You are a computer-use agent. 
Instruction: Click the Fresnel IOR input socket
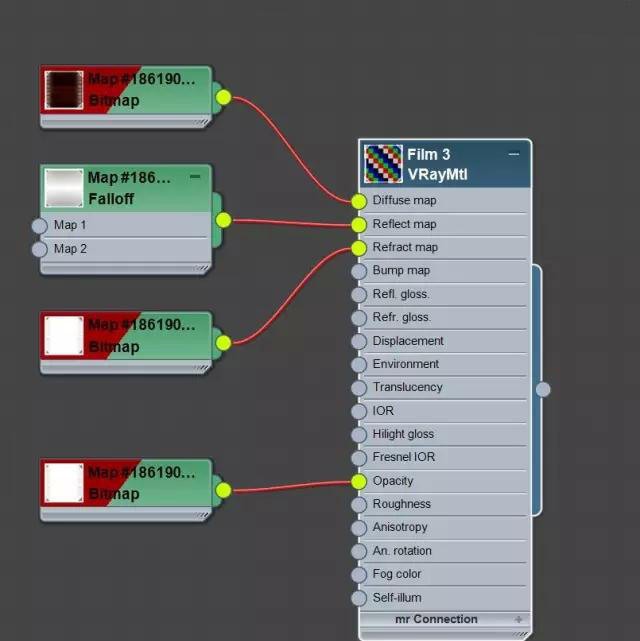coord(359,458)
